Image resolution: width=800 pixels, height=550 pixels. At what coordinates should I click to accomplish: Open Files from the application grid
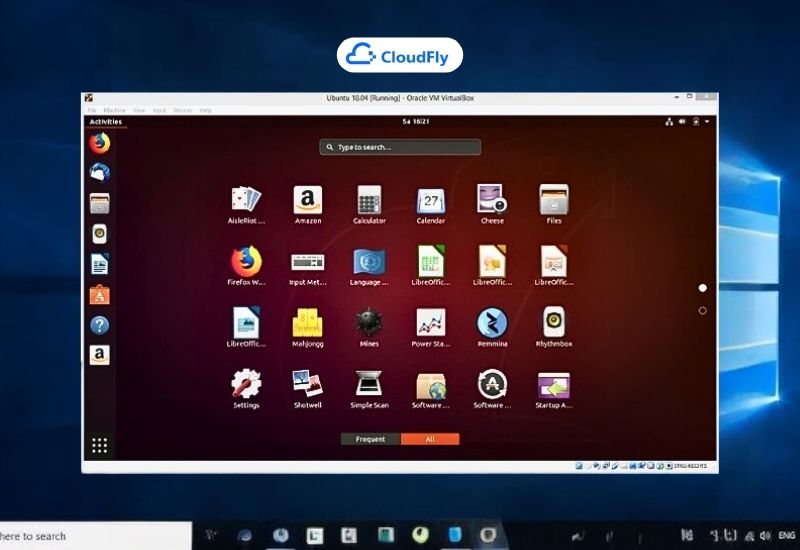click(554, 204)
